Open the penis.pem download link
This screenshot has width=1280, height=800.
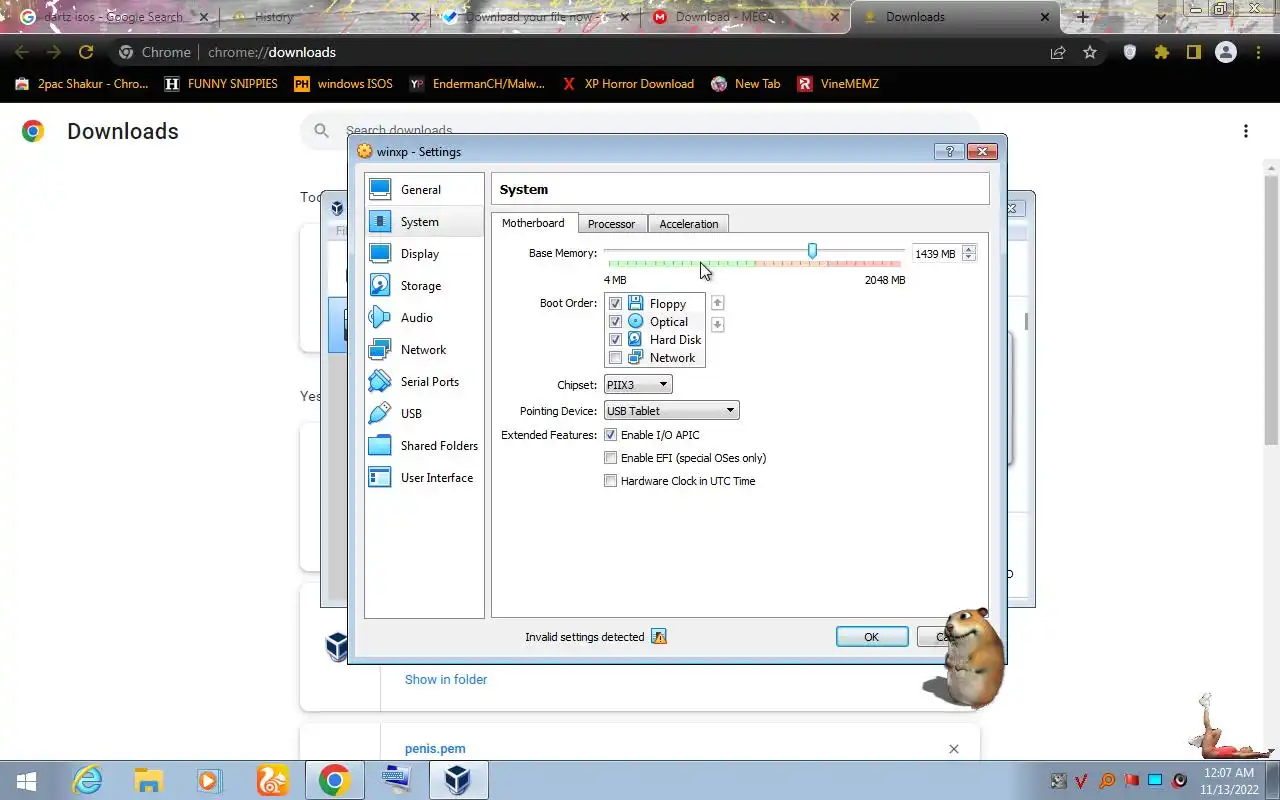pos(435,748)
